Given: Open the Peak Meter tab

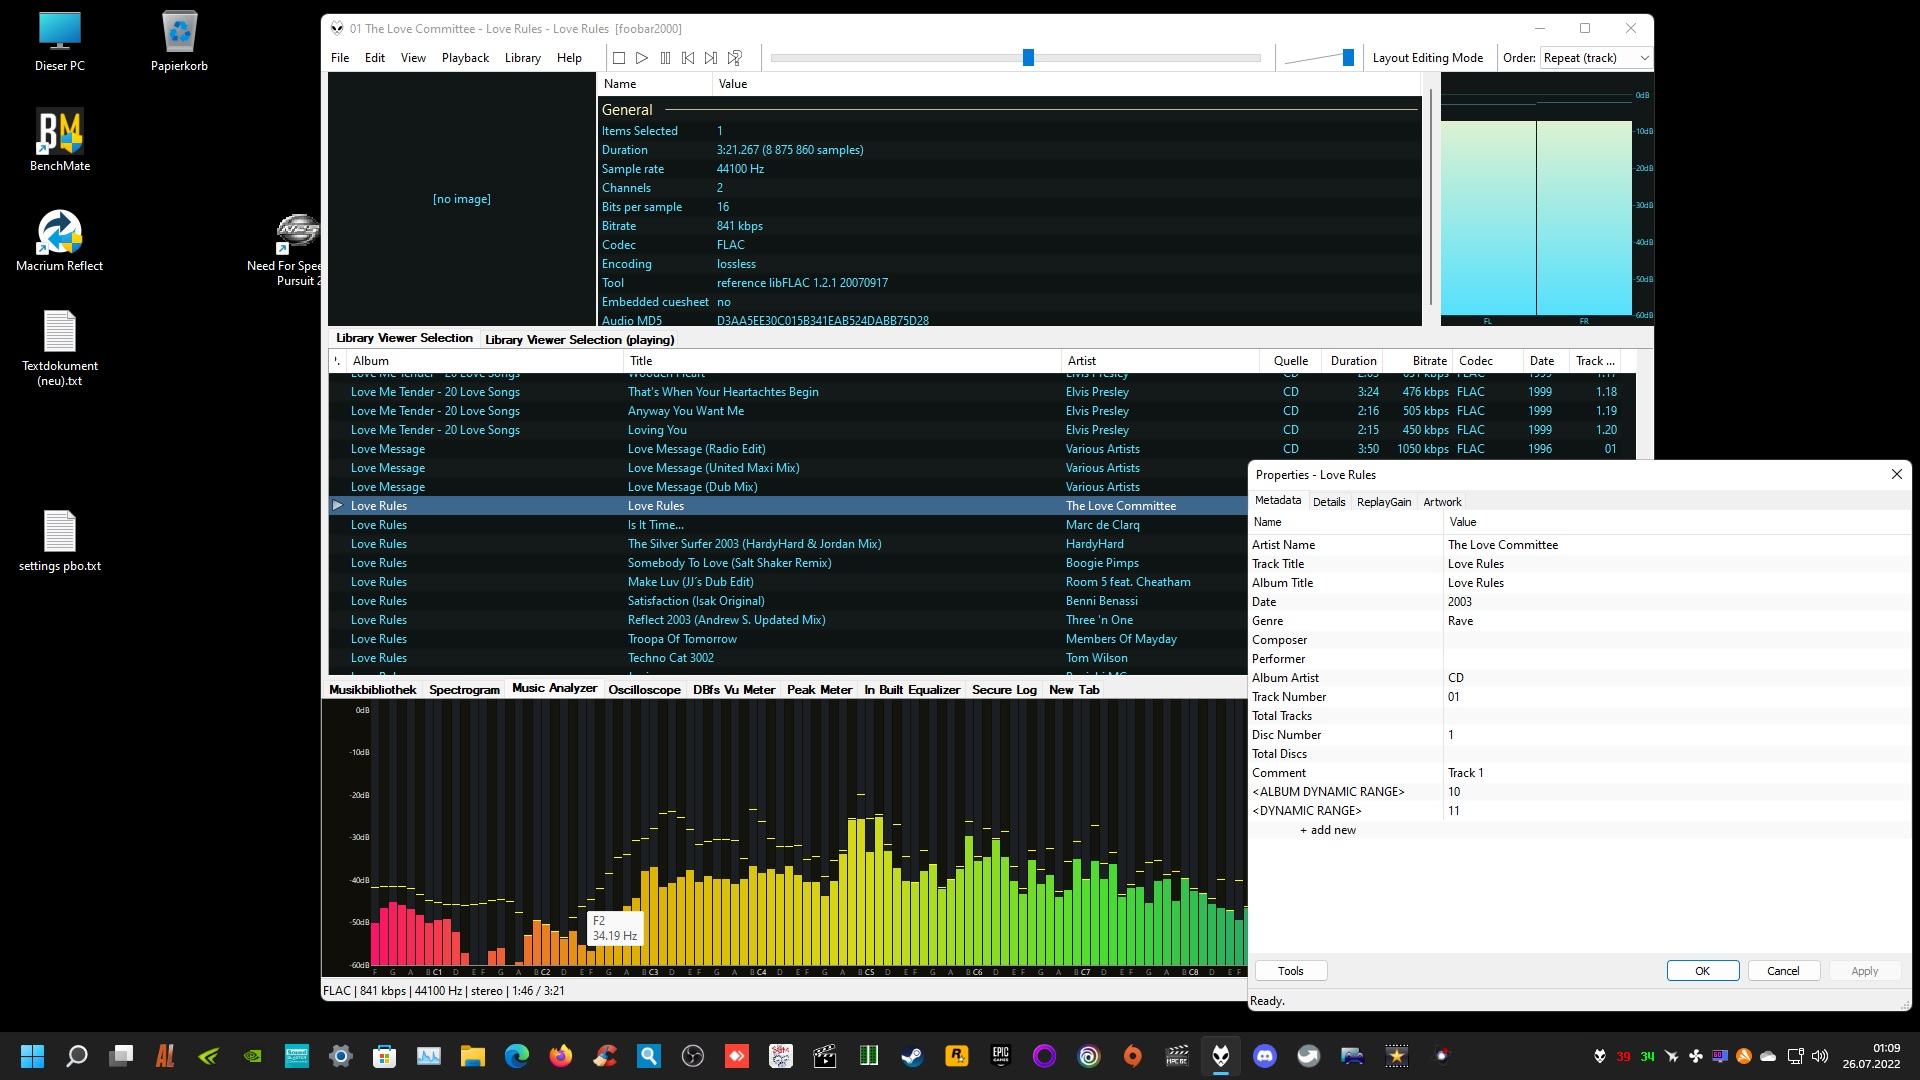Looking at the screenshot, I should 819,690.
